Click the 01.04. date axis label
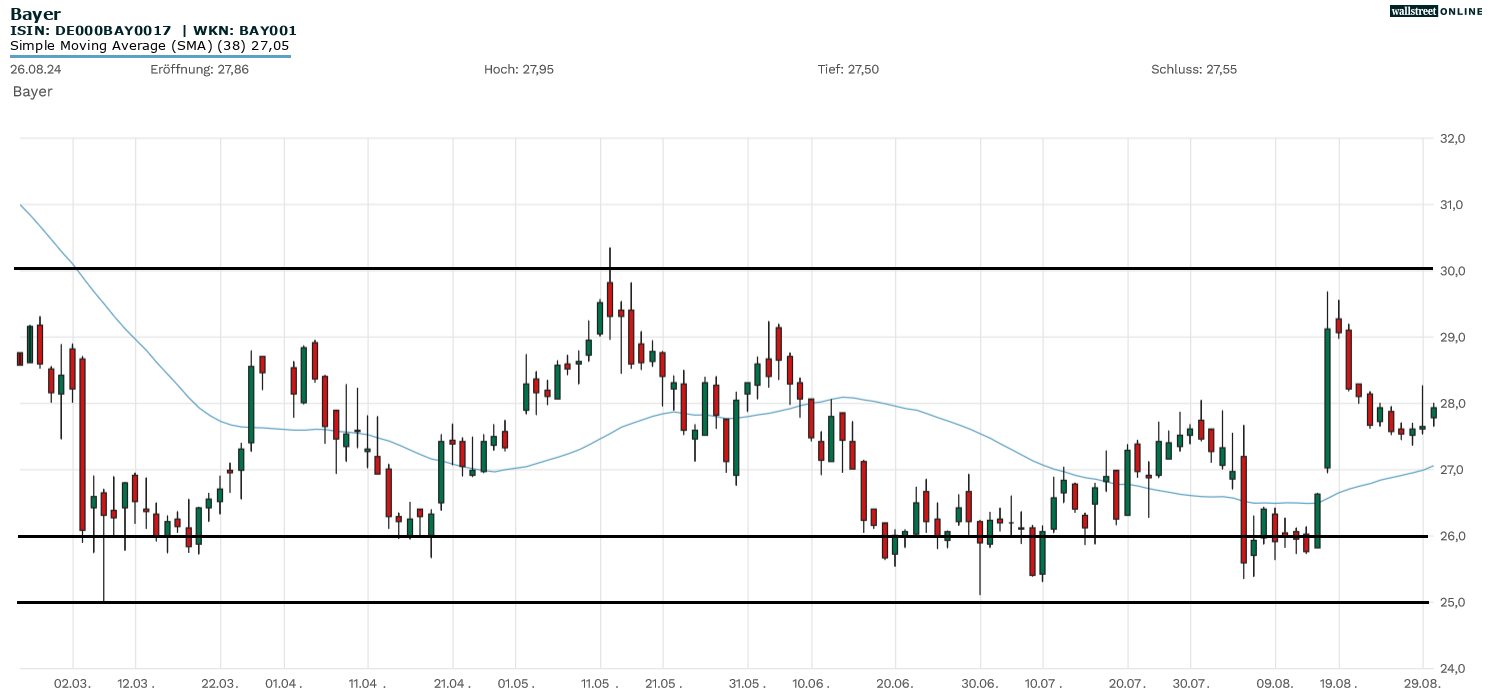The height and width of the screenshot is (689, 1490). (284, 682)
